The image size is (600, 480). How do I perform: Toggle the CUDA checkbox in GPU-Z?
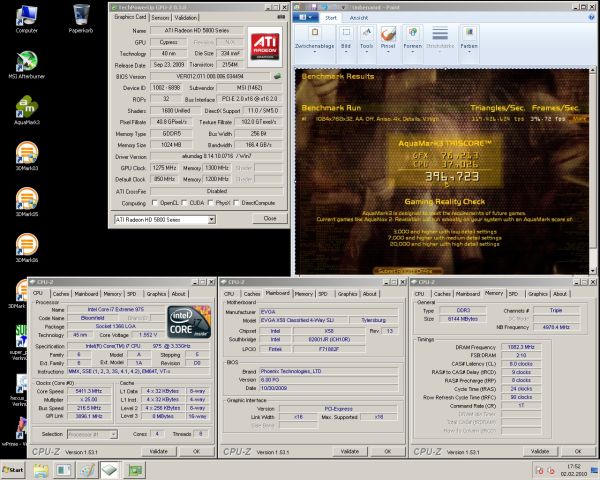(184, 203)
